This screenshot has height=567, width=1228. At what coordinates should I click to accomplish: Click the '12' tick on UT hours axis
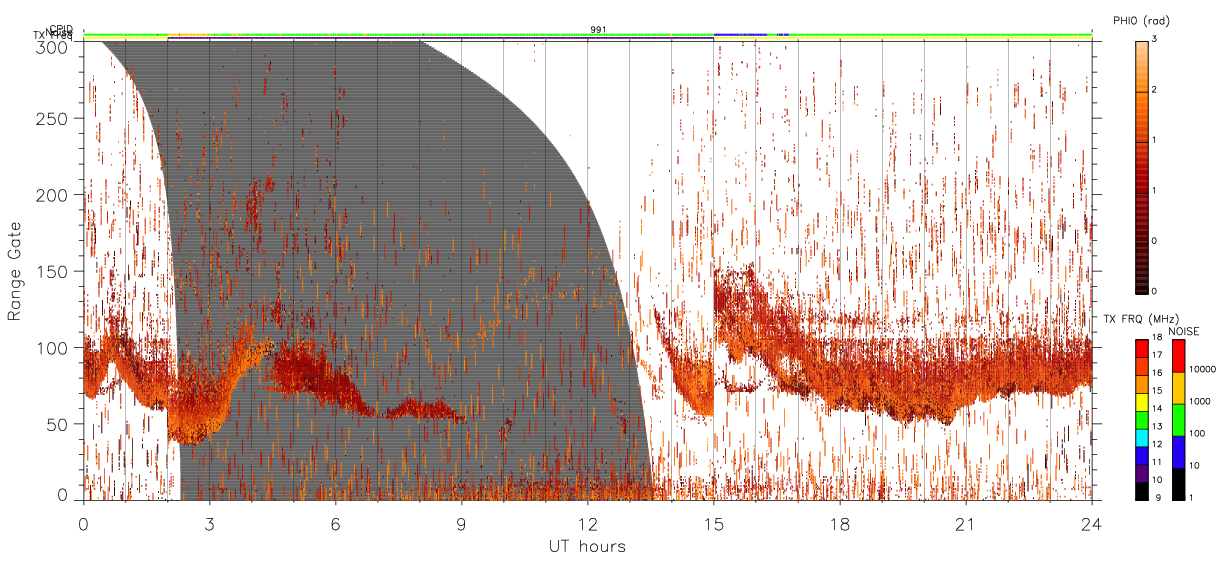click(588, 525)
